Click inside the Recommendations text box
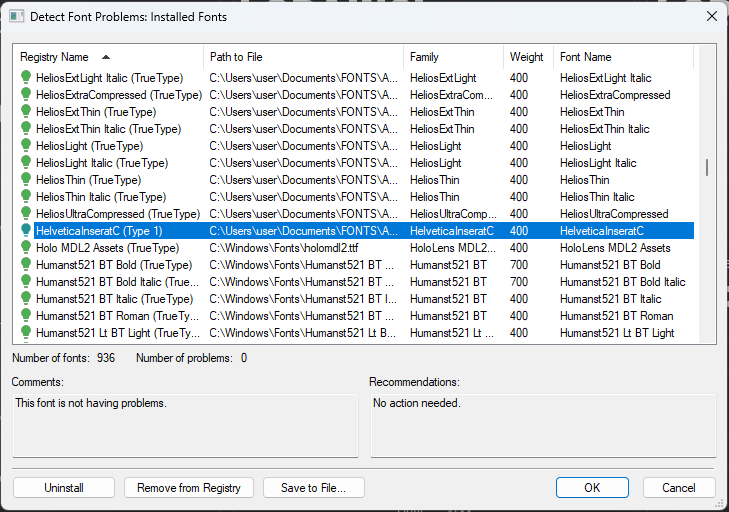This screenshot has width=729, height=512. click(543, 426)
